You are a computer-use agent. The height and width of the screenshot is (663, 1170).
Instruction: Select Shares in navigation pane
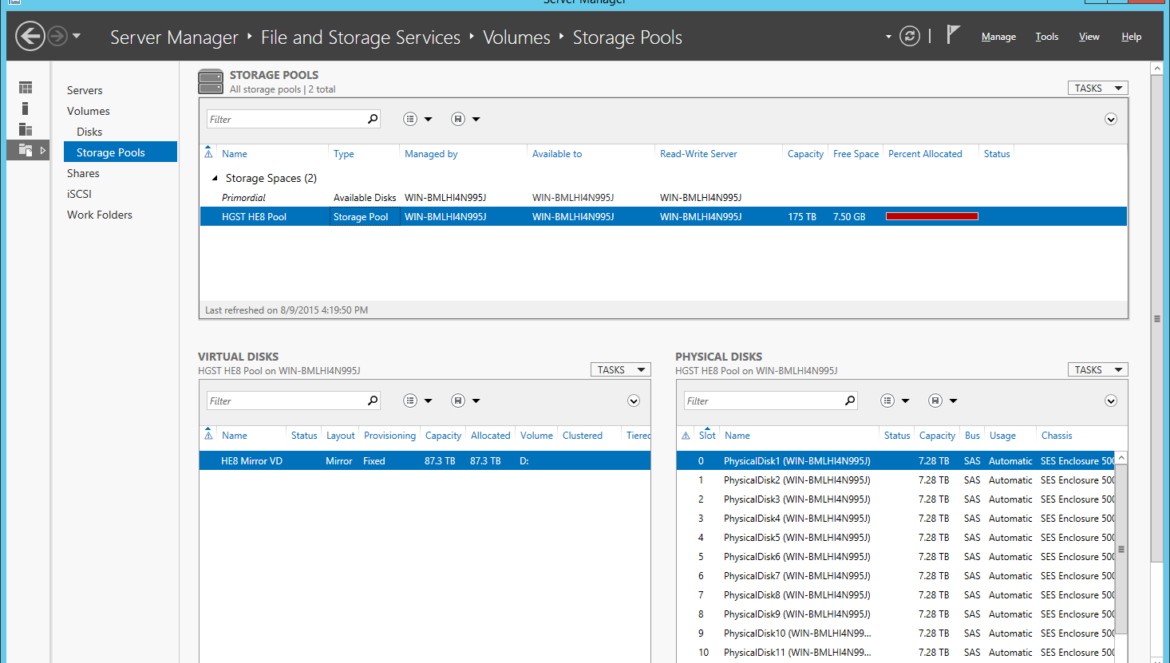[x=83, y=173]
